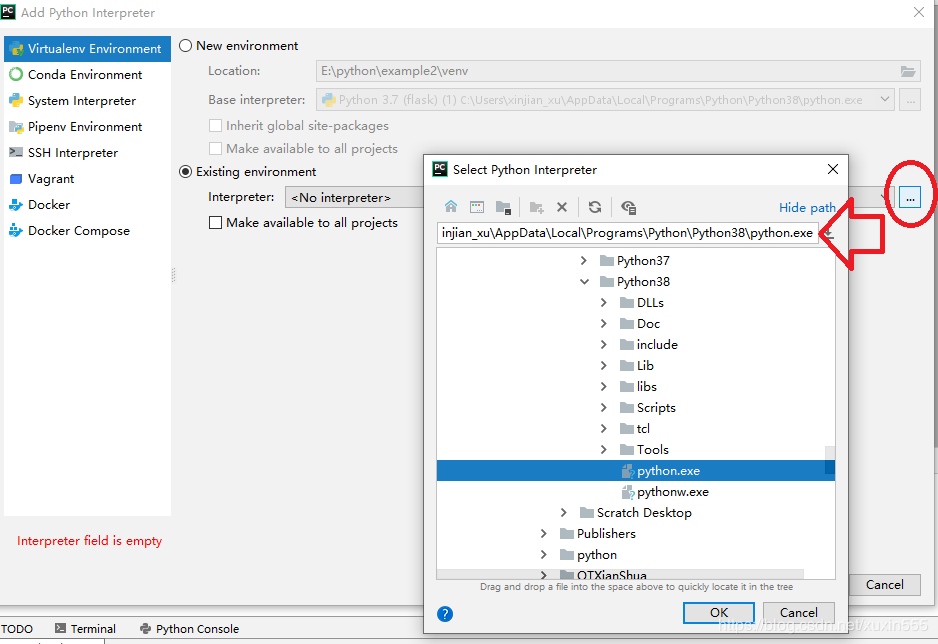
Task: Expand the include folder
Action: 604,344
